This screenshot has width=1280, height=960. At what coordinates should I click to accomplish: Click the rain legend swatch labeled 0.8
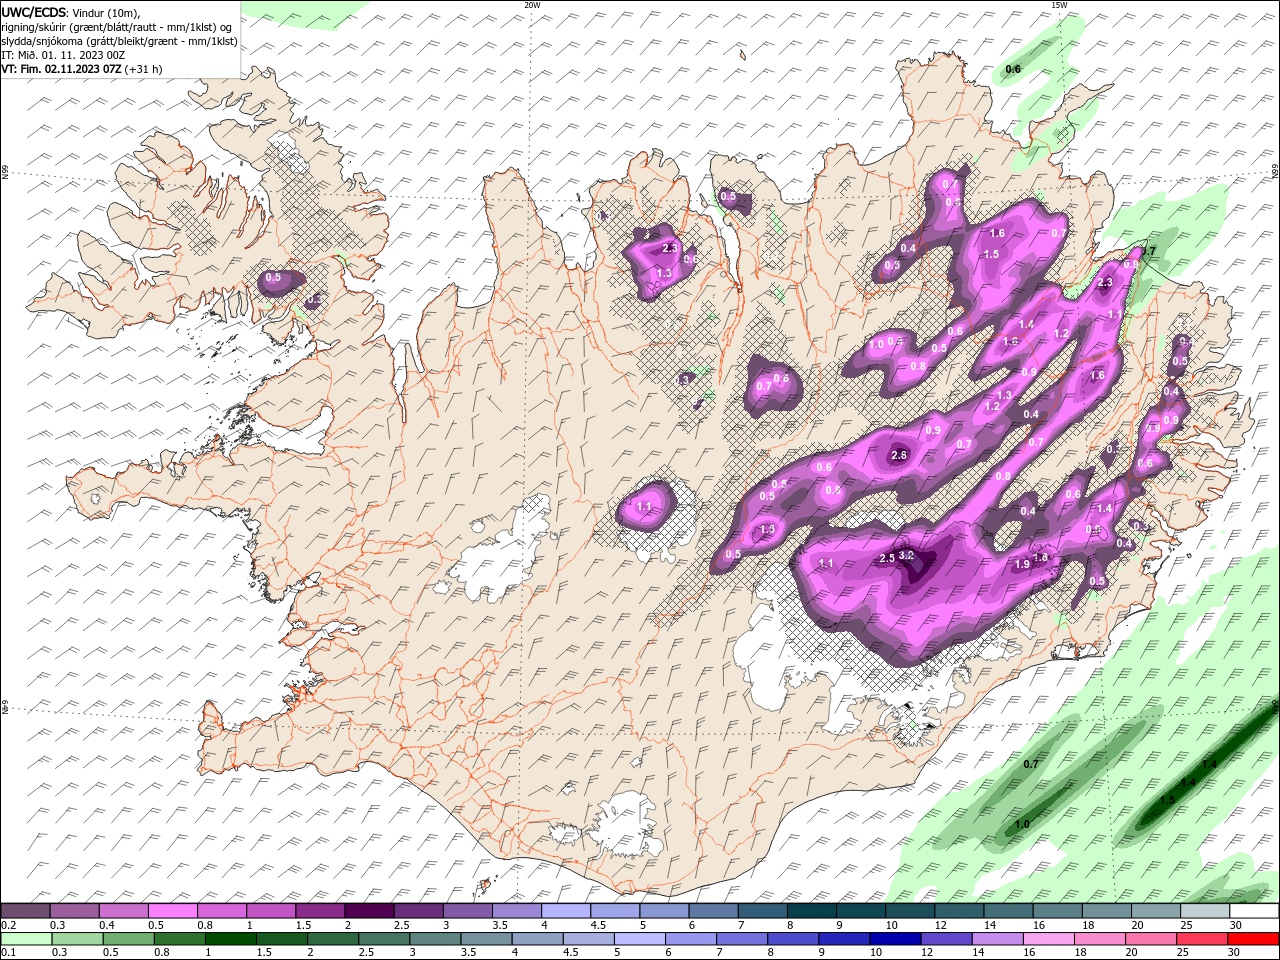coord(180,939)
